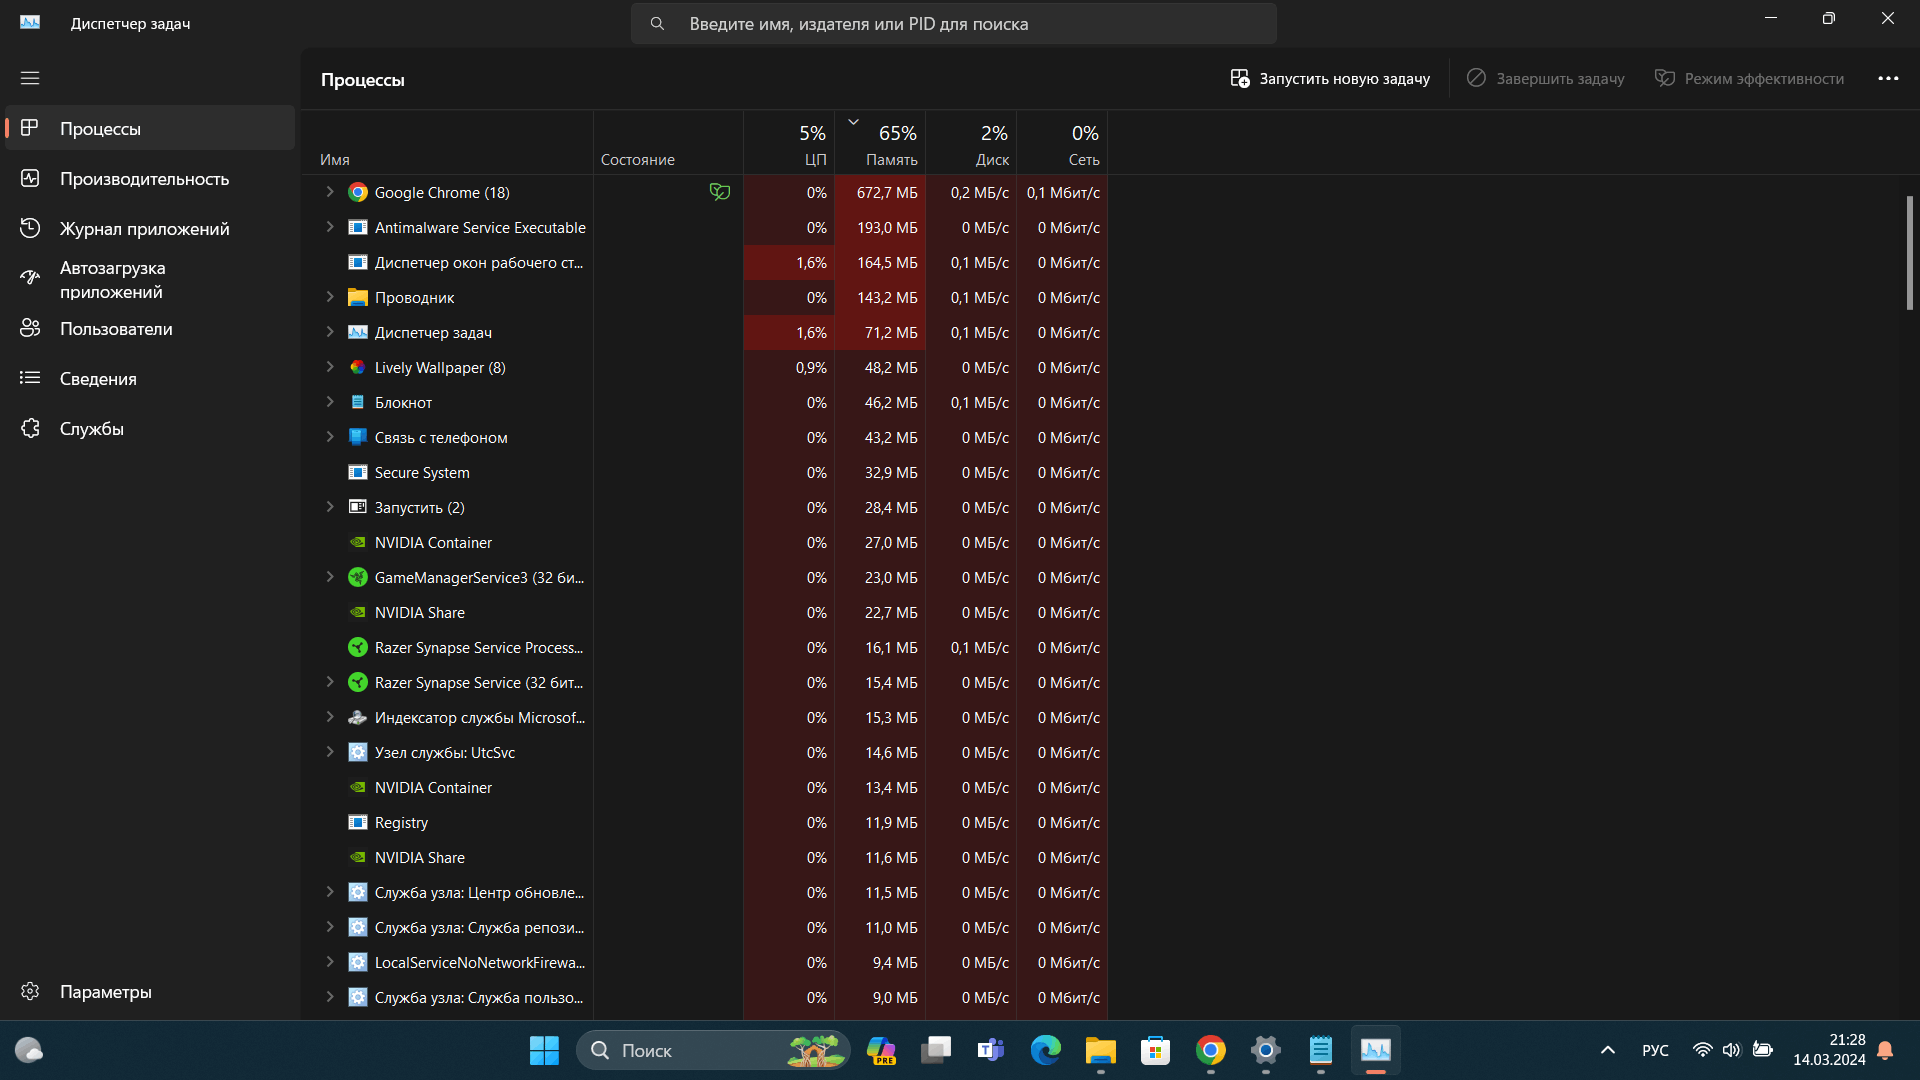Open the Сведения section
1920x1080 pixels.
(150, 378)
